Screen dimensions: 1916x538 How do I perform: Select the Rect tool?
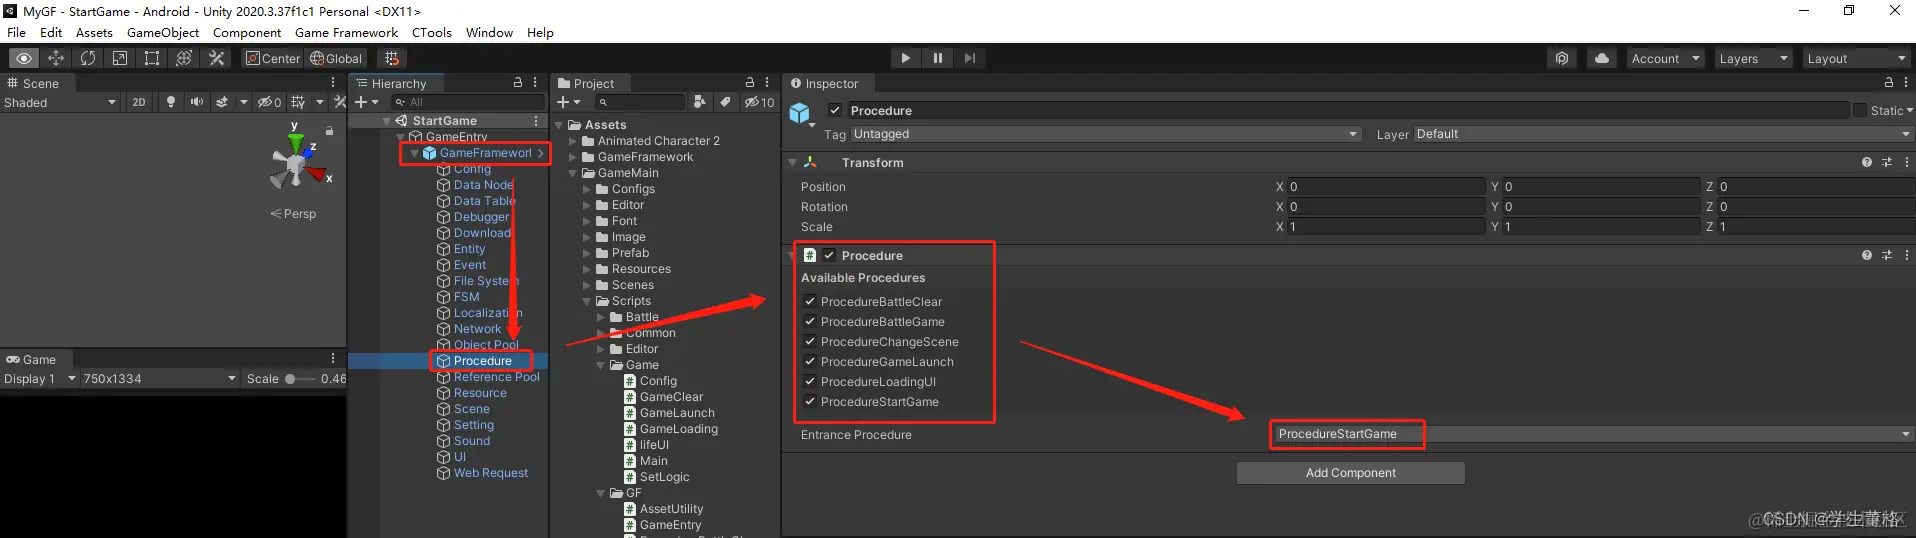(x=152, y=58)
